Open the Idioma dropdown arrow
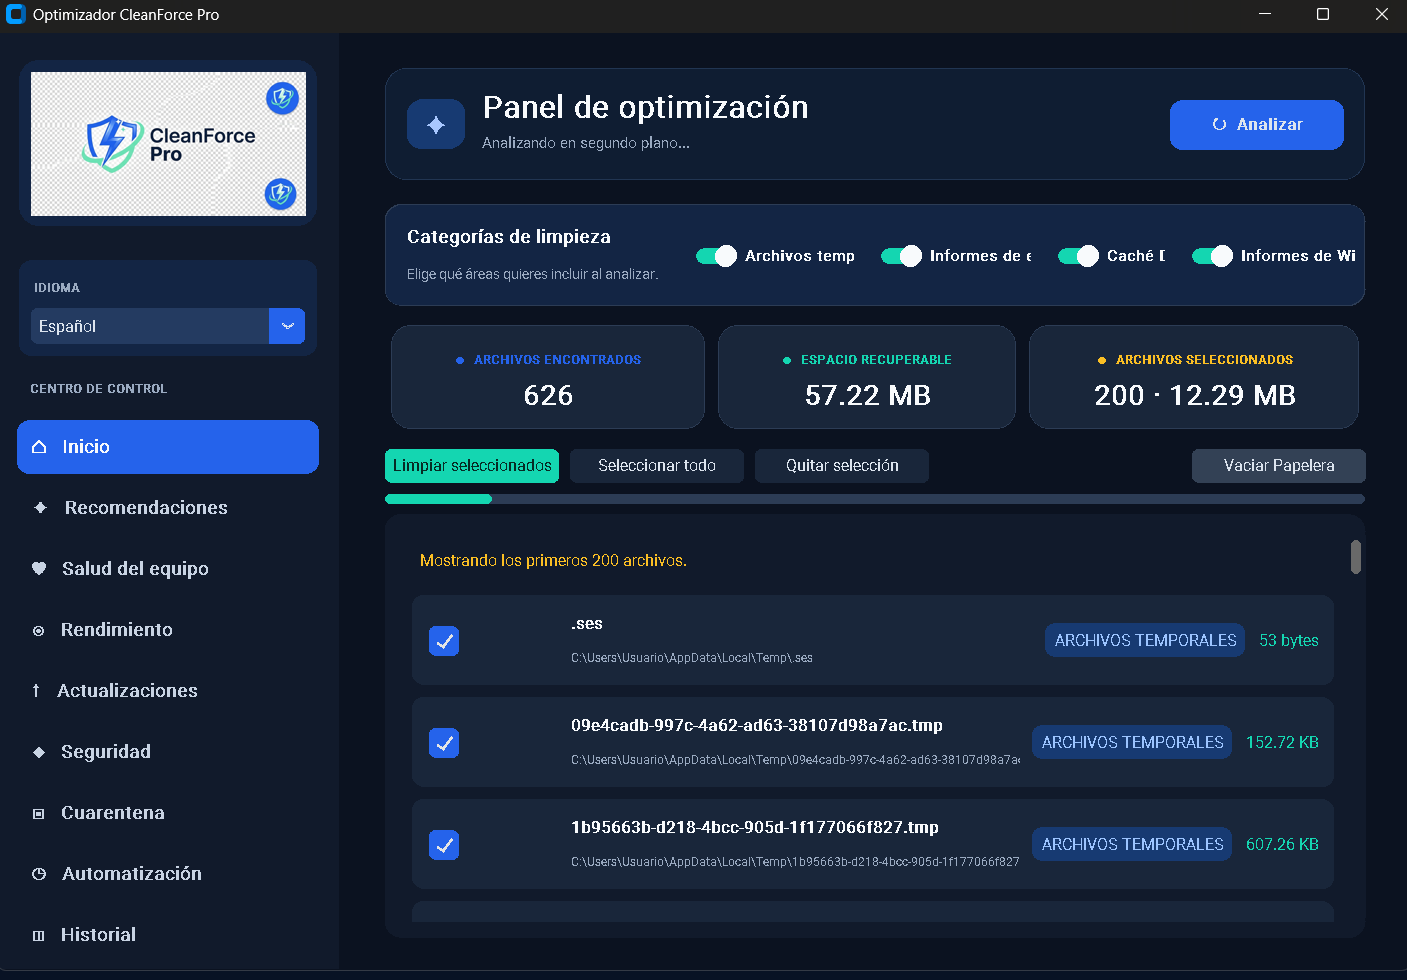This screenshot has height=980, width=1407. (287, 326)
